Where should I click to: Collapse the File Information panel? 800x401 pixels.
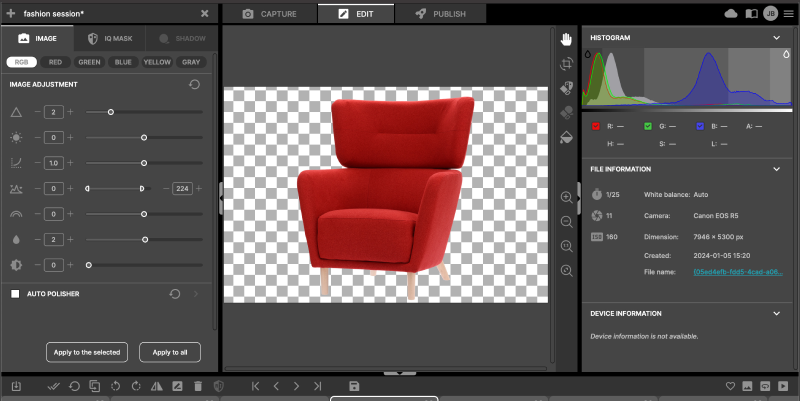pyautogui.click(x=777, y=169)
